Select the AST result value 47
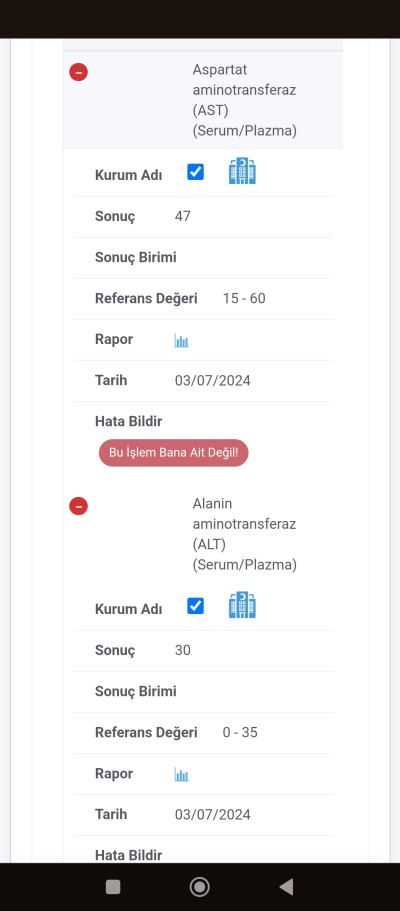The width and height of the screenshot is (400, 911). [x=183, y=217]
